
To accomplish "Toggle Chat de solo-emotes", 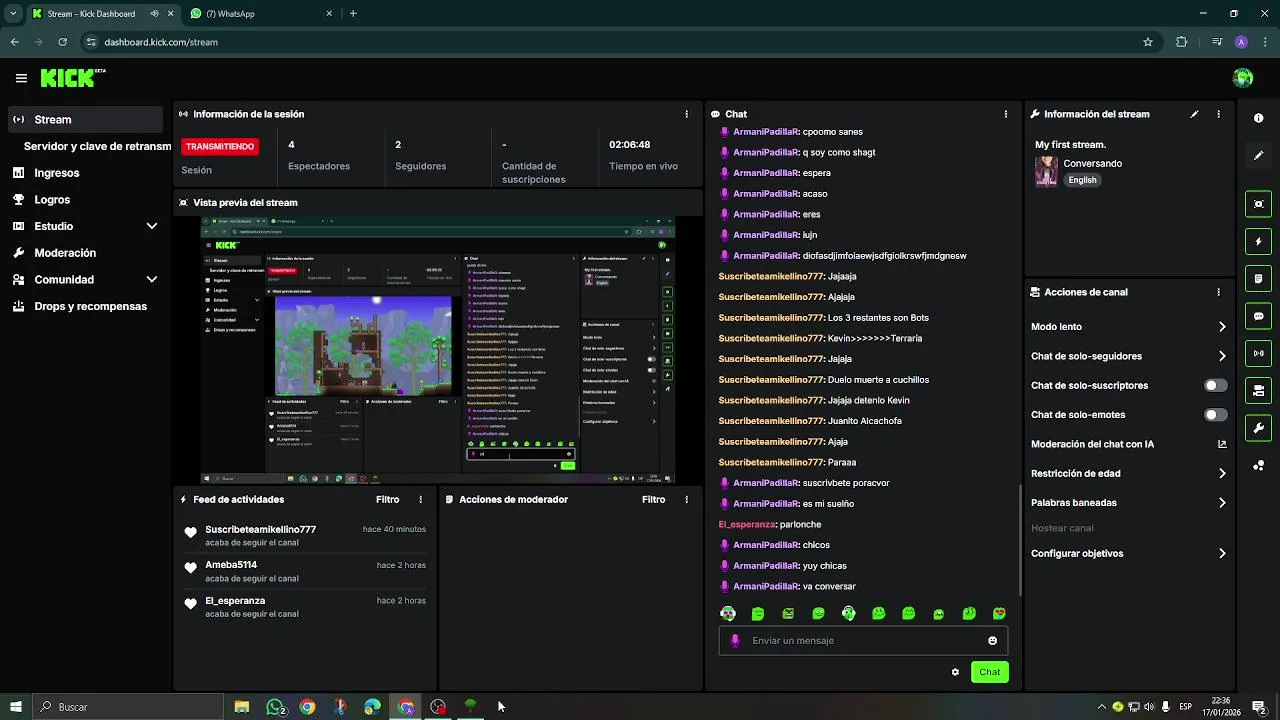I will tap(1216, 415).
